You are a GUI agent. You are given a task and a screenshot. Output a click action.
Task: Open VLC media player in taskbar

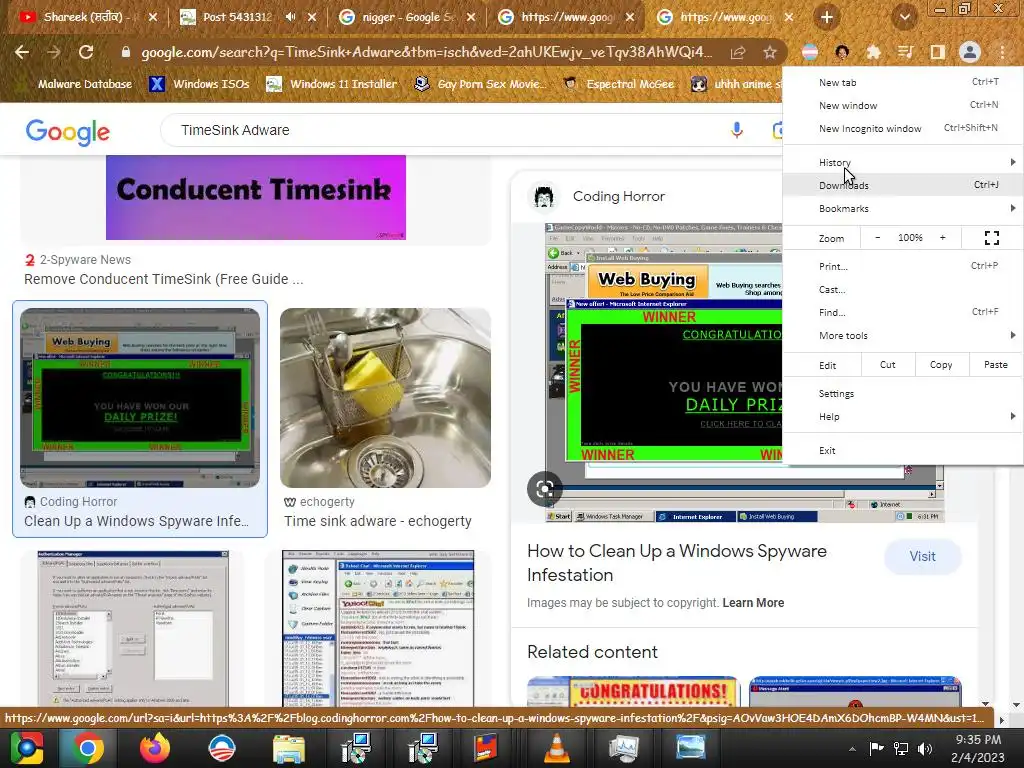click(x=556, y=748)
